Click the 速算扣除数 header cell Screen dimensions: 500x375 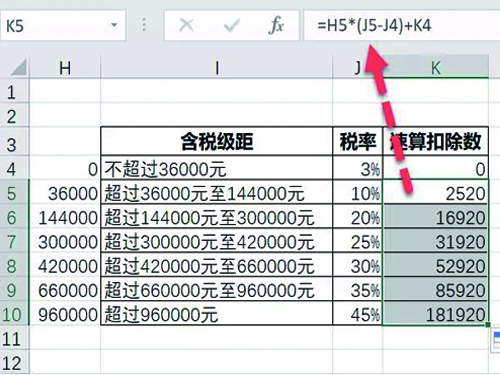[436, 141]
